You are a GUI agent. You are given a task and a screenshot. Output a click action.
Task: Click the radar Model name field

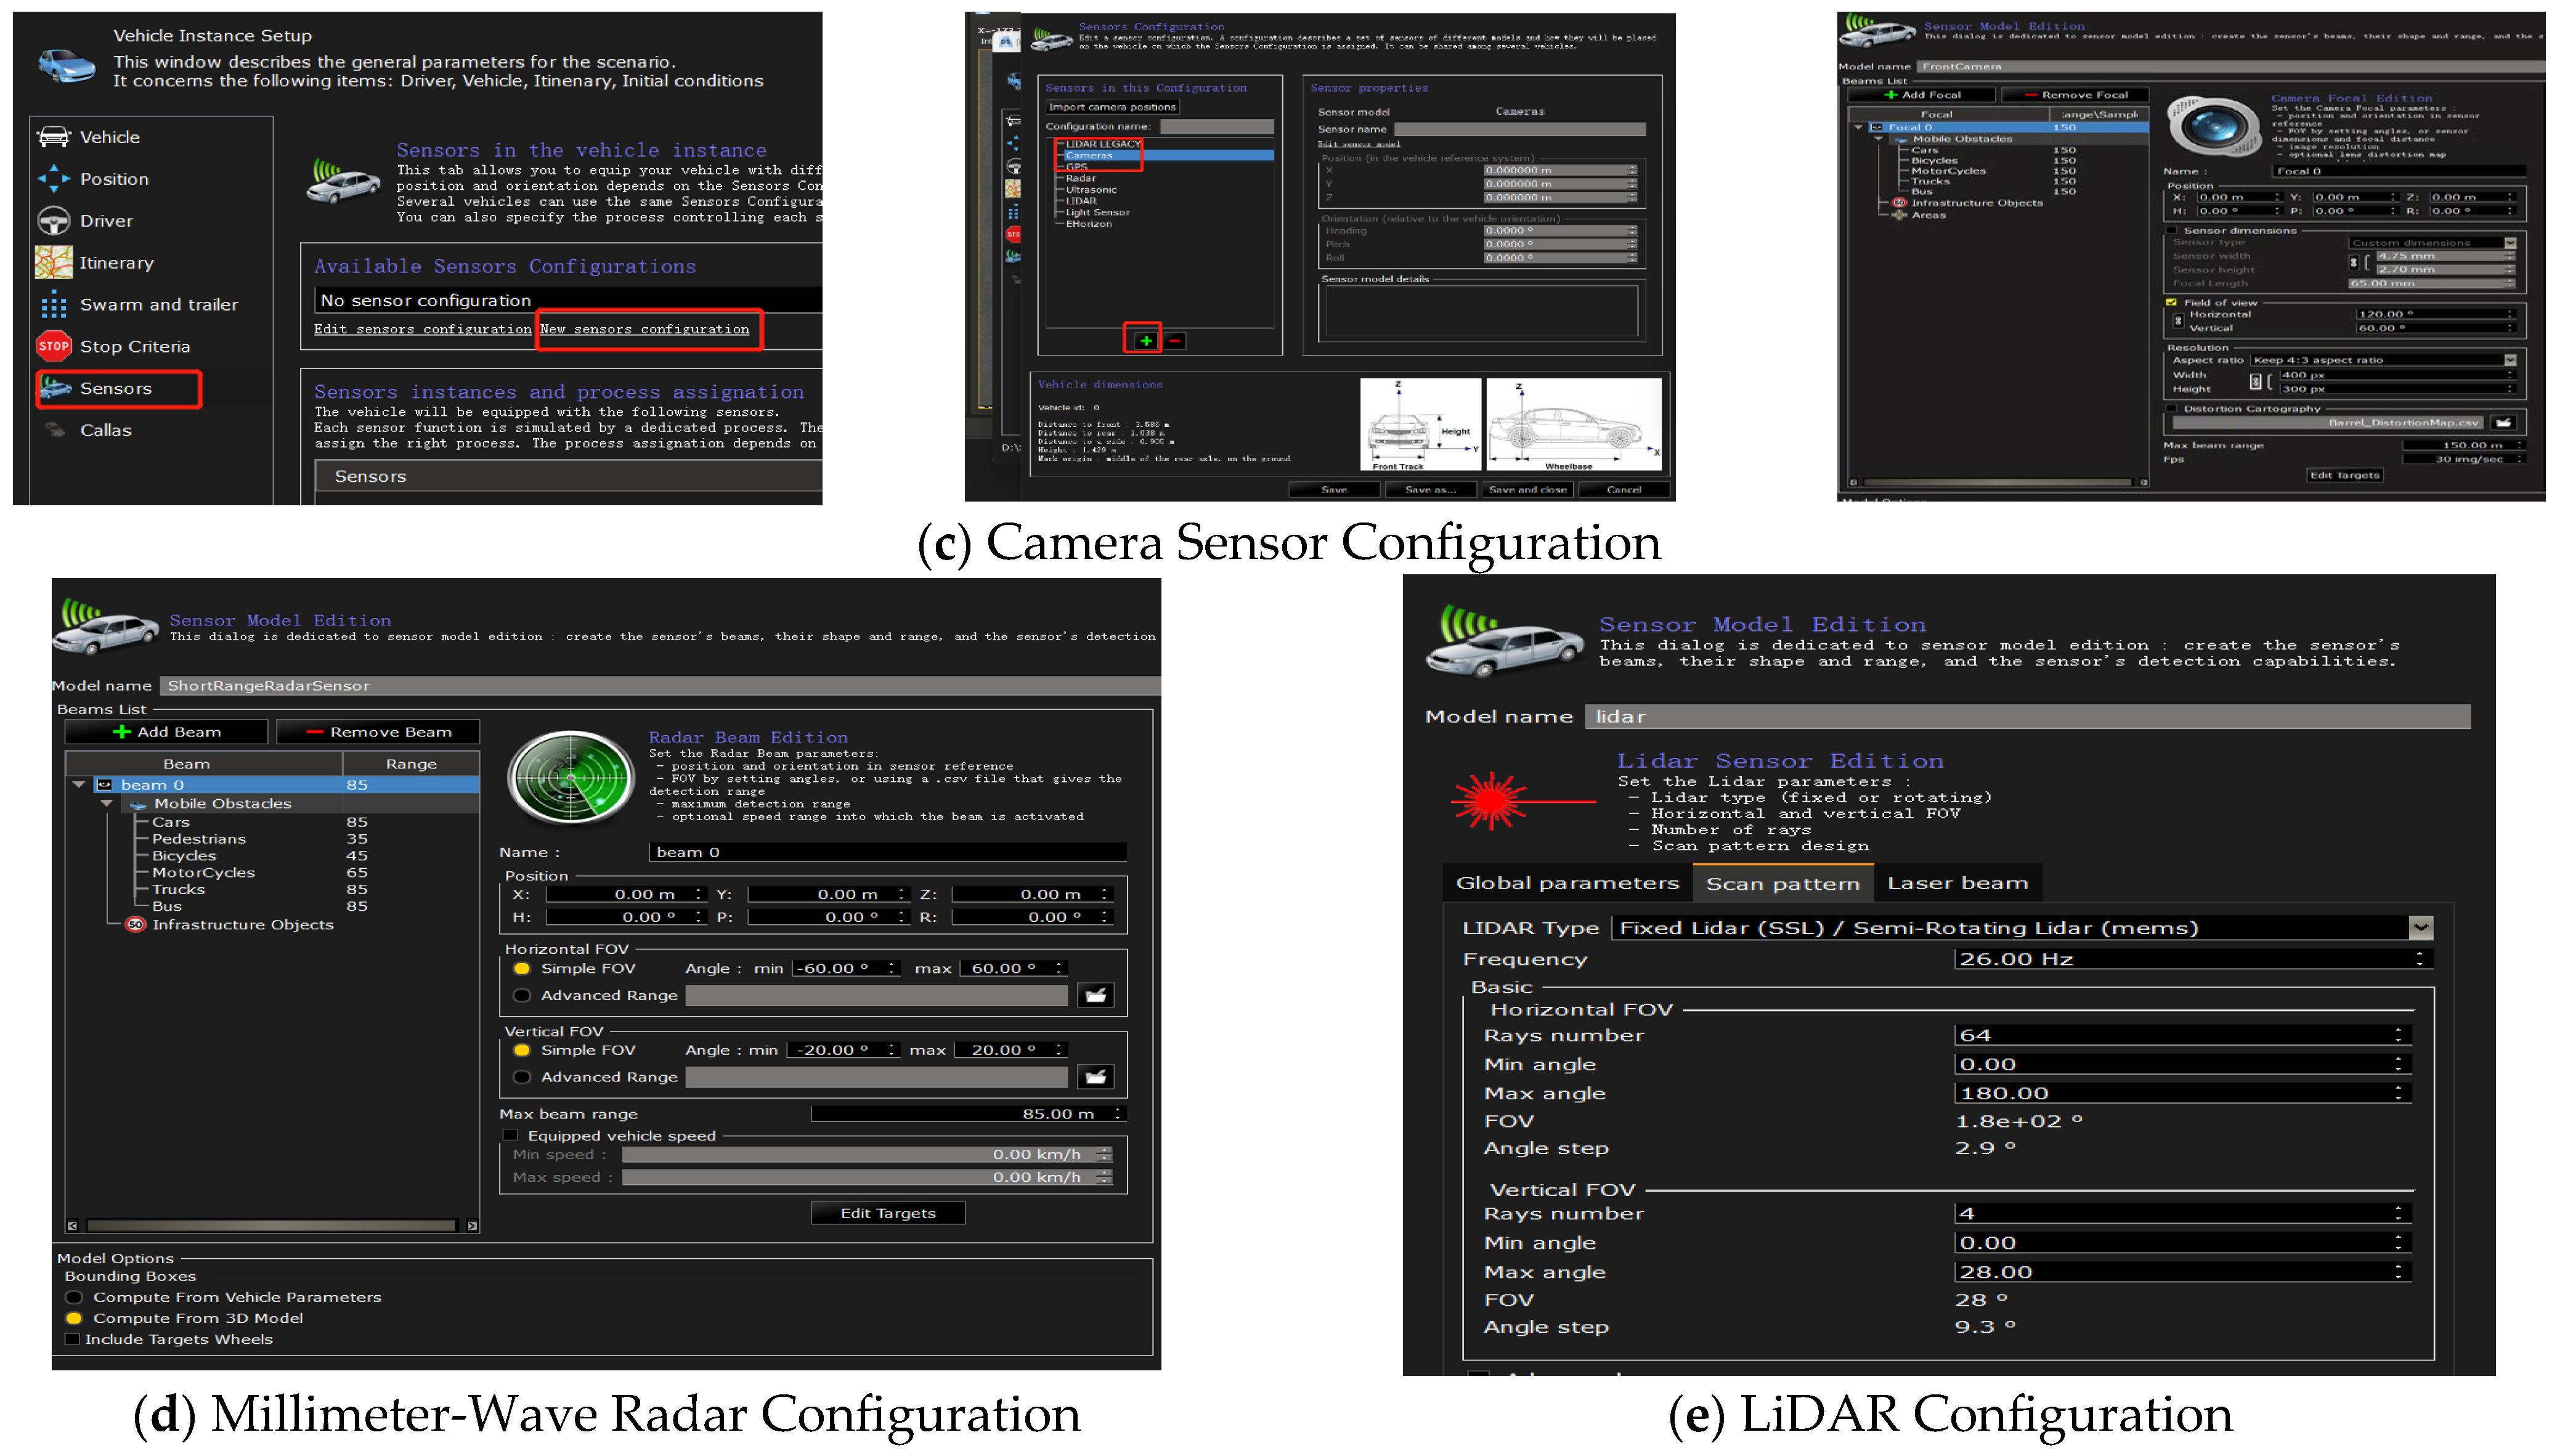coord(660,685)
